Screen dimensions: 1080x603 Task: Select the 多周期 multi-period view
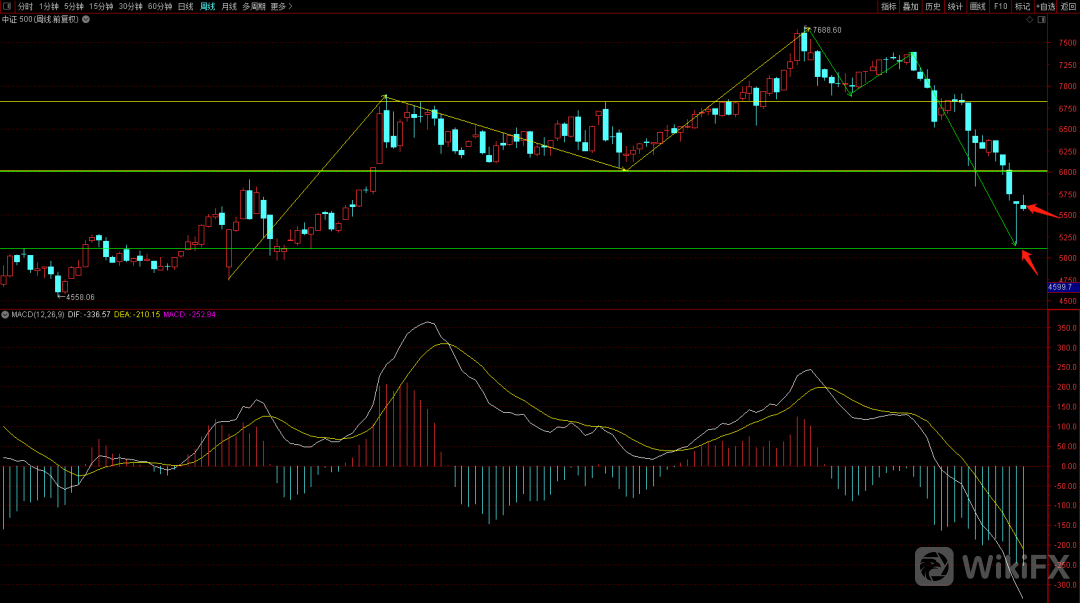[x=253, y=6]
